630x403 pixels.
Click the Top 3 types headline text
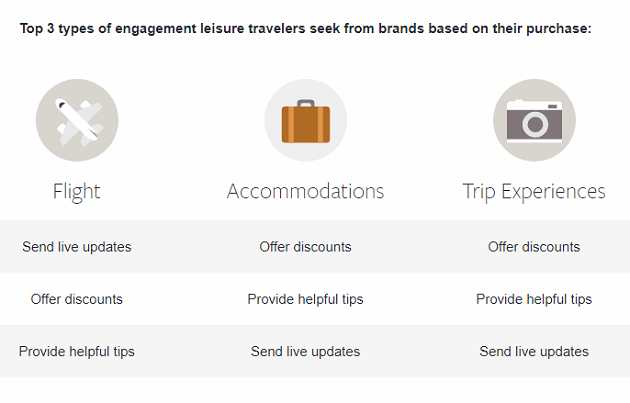[x=306, y=29]
